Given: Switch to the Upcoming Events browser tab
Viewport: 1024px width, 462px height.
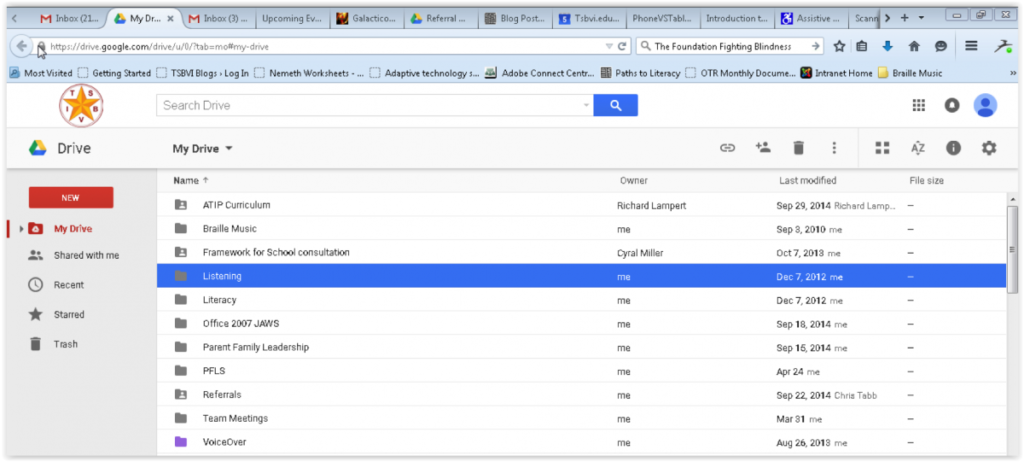Looking at the screenshot, I should pyautogui.click(x=293, y=18).
